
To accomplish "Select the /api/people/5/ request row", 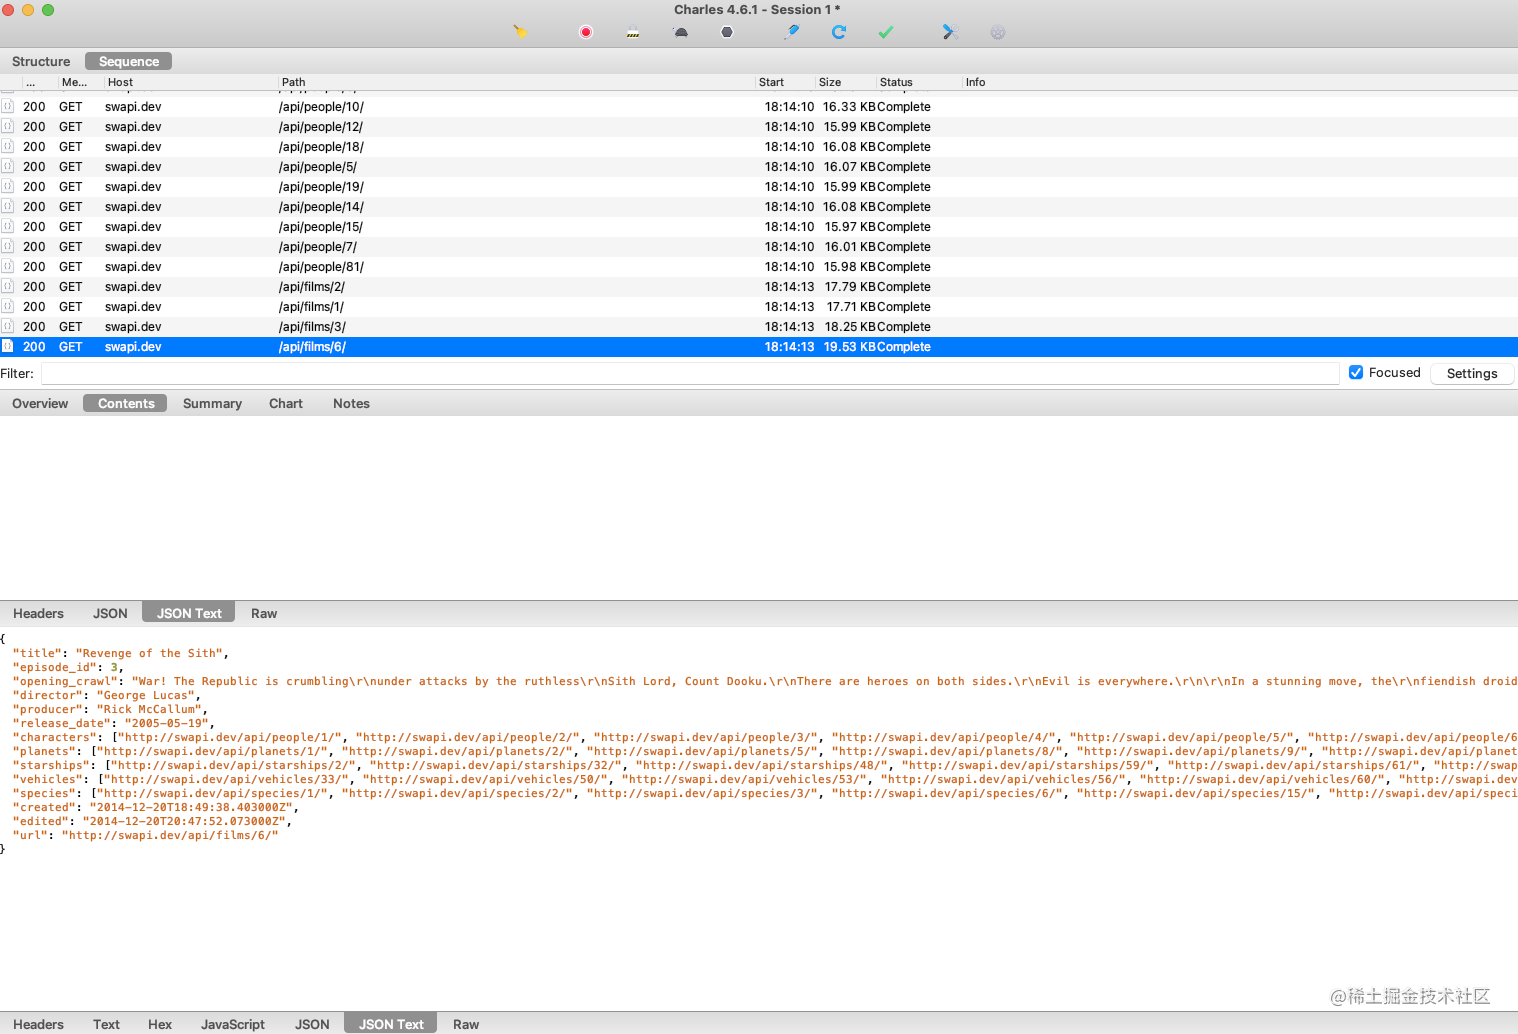I will coord(759,166).
